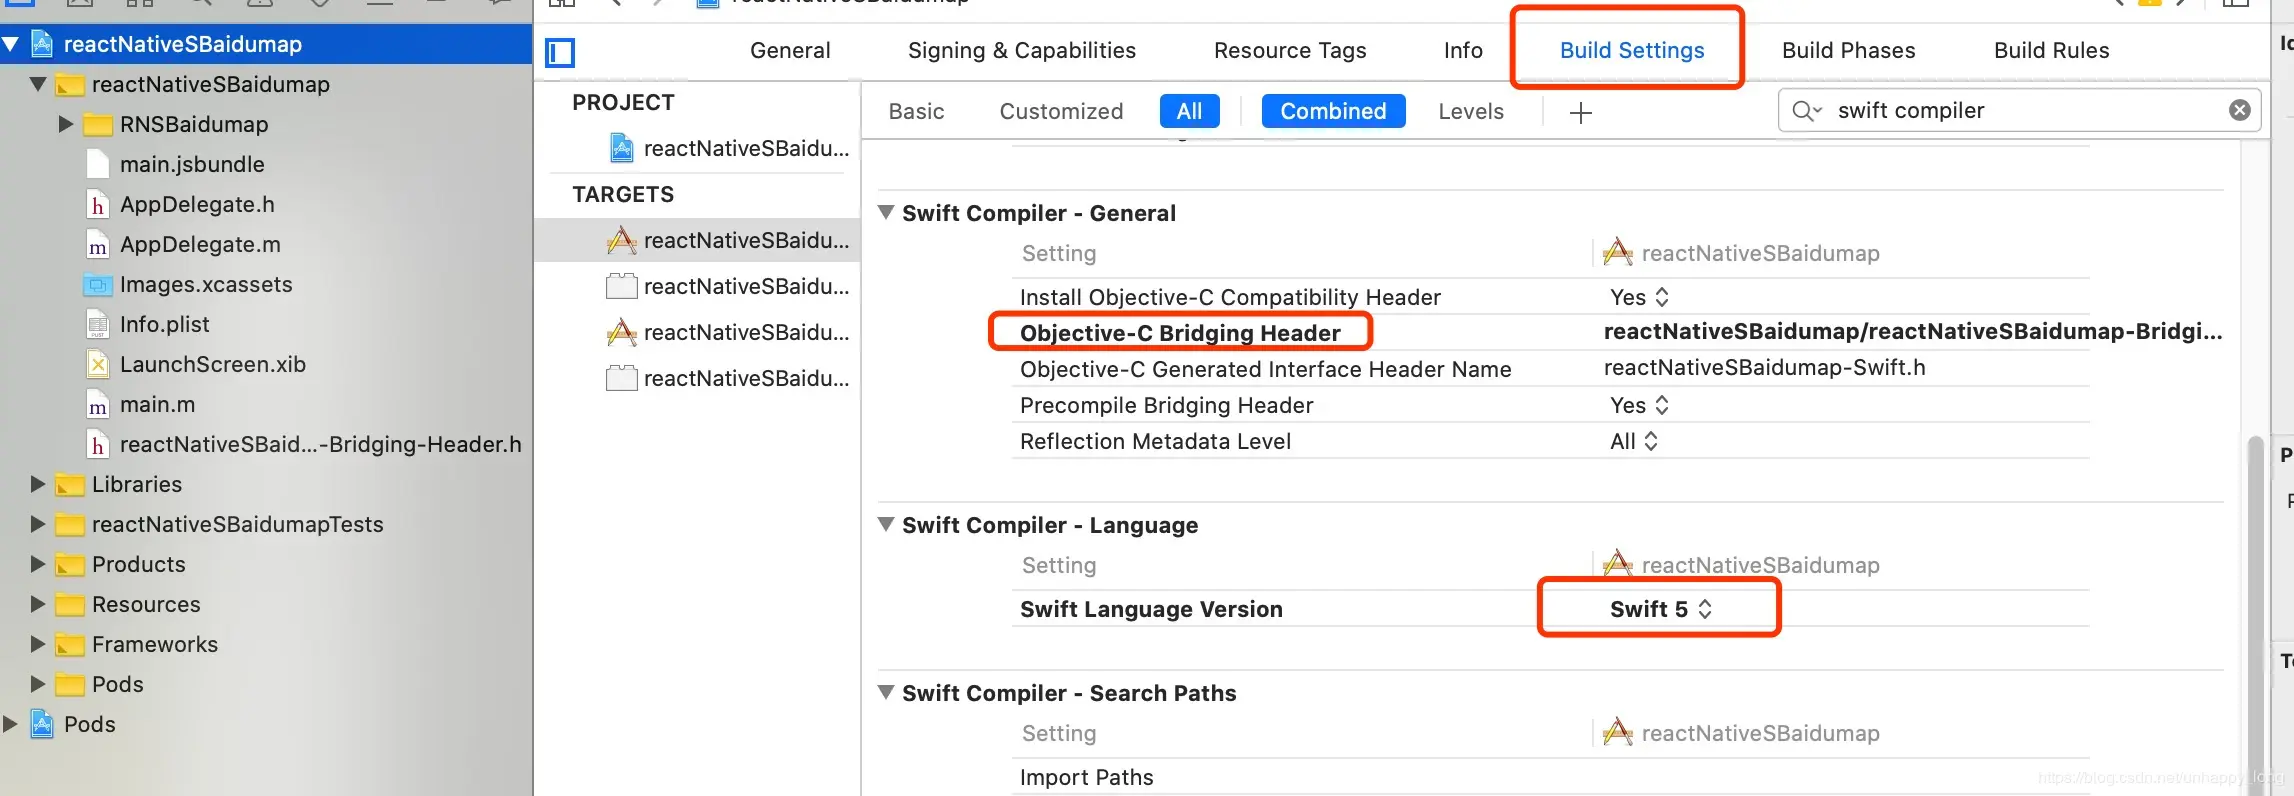Viewport: 2294px width, 796px height.
Task: Open the Build Phases tab
Action: [1848, 50]
